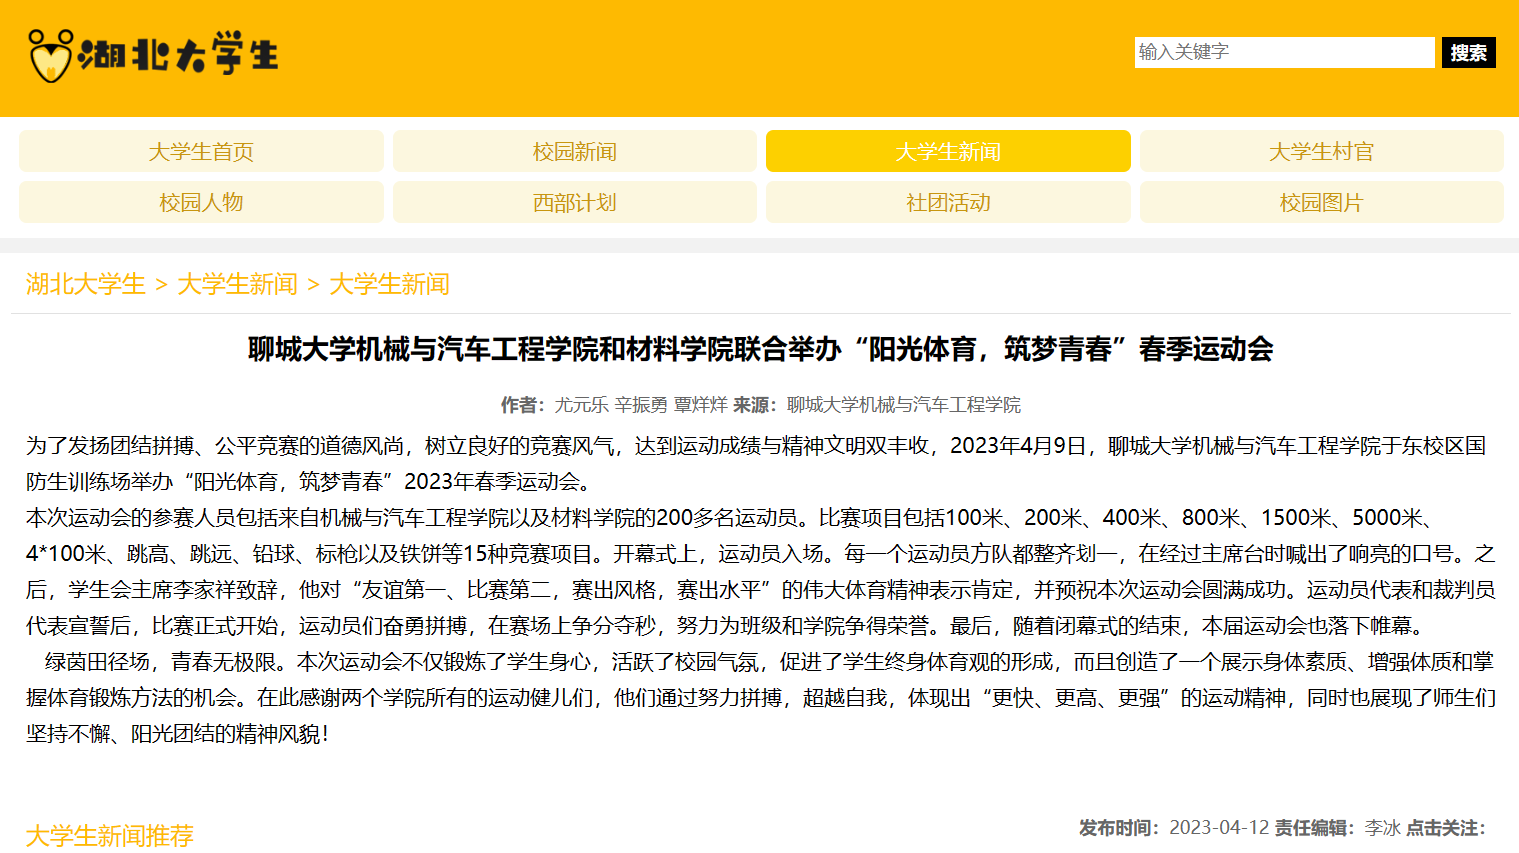Viewport: 1519px width, 853px height.
Task: Select the highlighted 大学生新闻 nav tab
Action: (x=947, y=152)
